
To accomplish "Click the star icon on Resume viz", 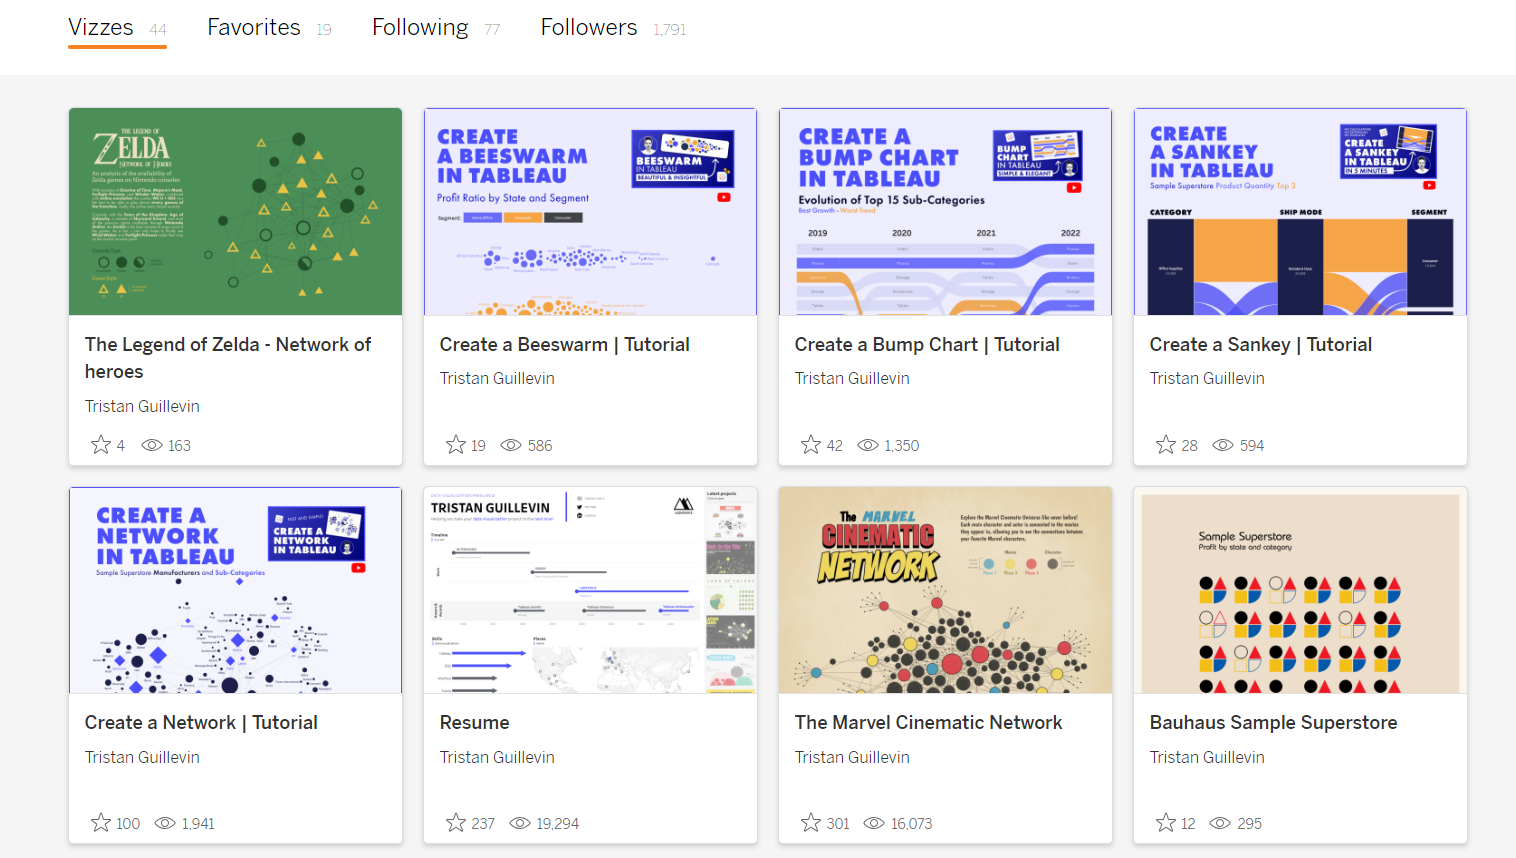I will tap(456, 823).
